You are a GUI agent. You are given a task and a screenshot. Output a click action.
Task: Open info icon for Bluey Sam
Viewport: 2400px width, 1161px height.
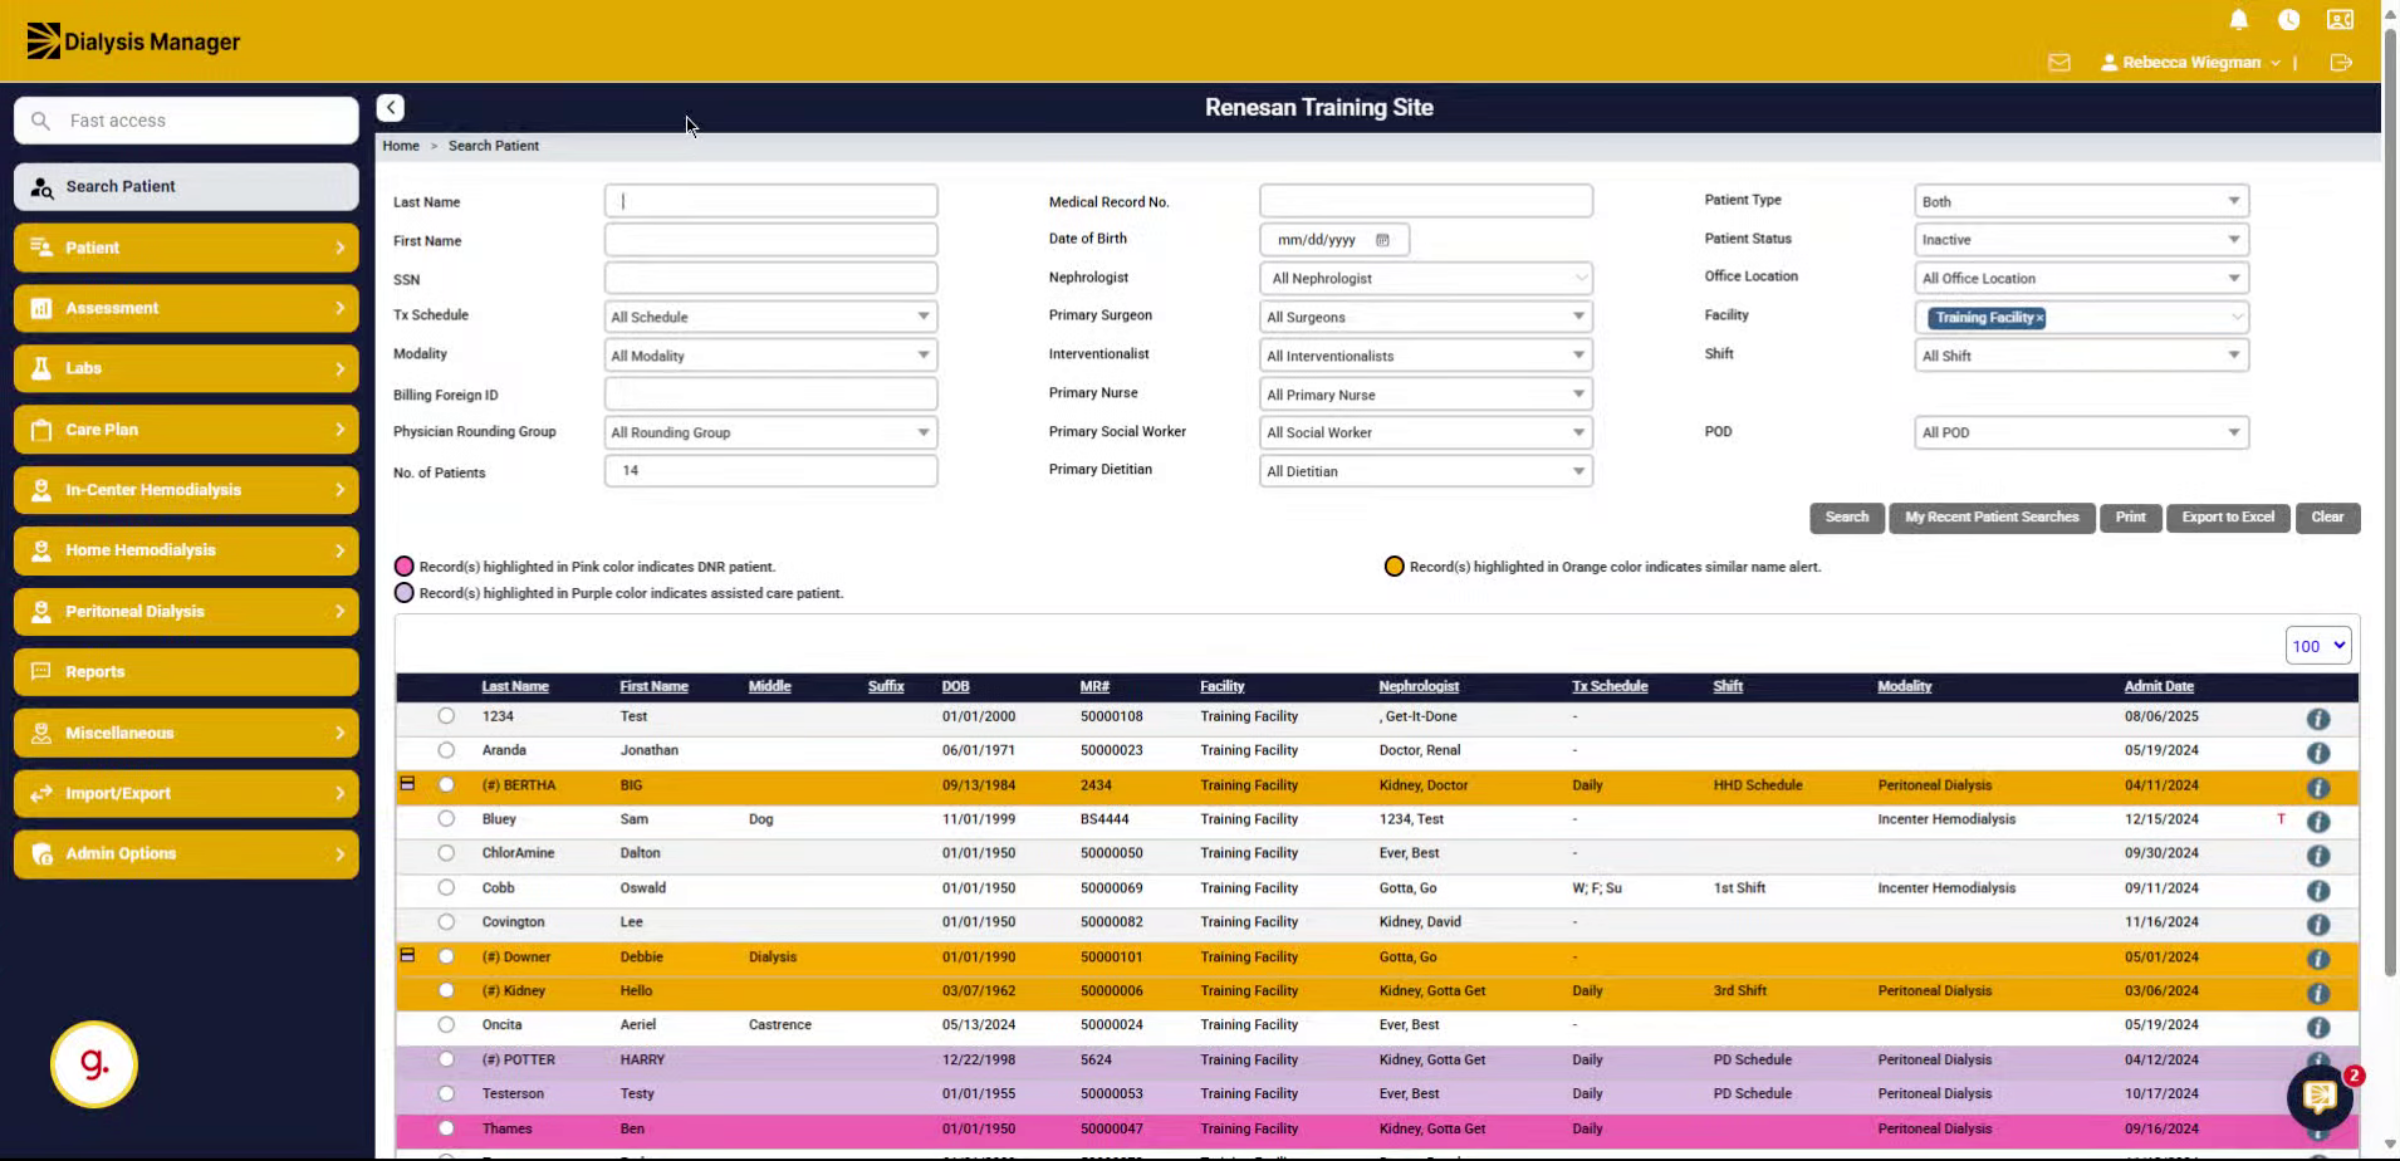(x=2317, y=821)
